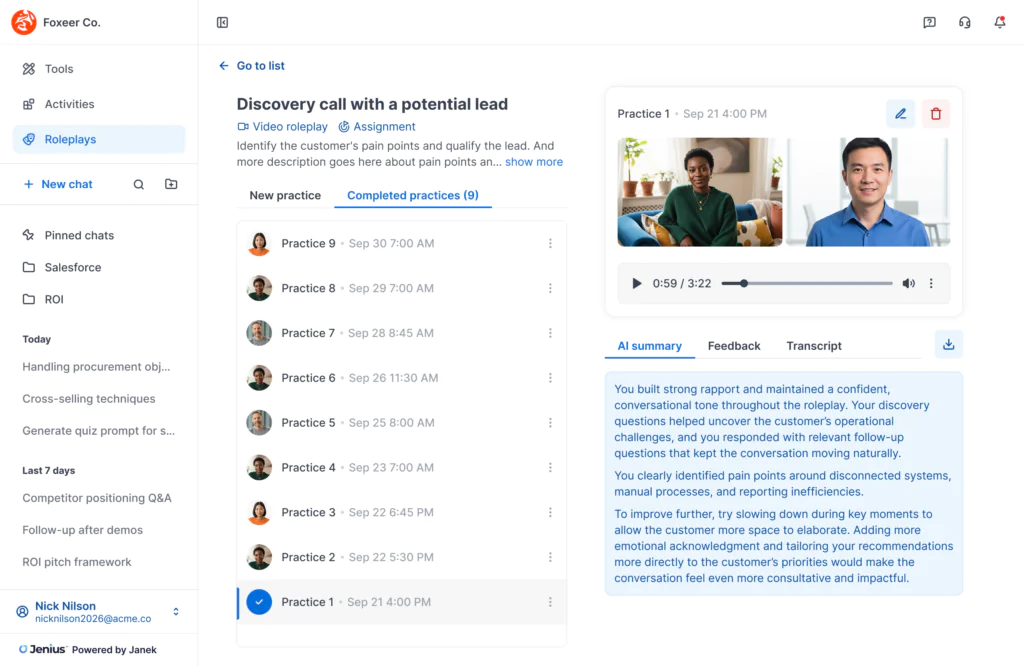The image size is (1024, 666).
Task: Play the practice recording
Action: (x=636, y=283)
